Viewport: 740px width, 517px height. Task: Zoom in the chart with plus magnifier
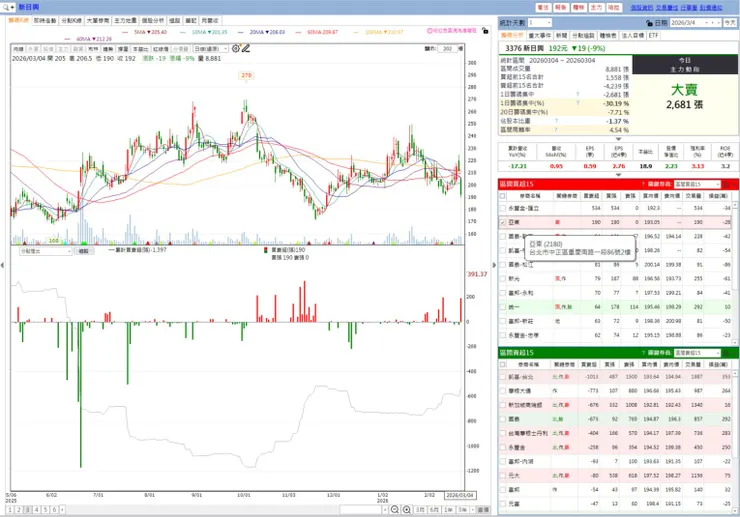[406, 509]
